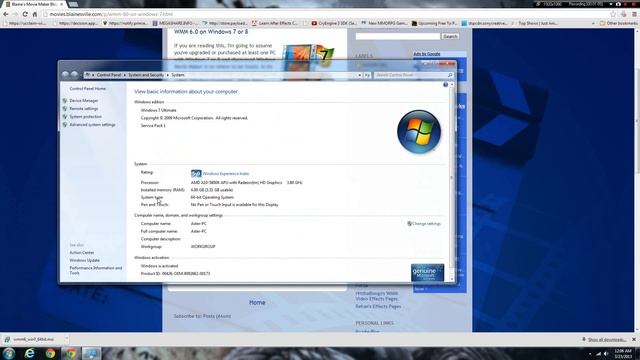
Task: Open MEGASHARE.INFO bookmark
Action: pos(175,23)
